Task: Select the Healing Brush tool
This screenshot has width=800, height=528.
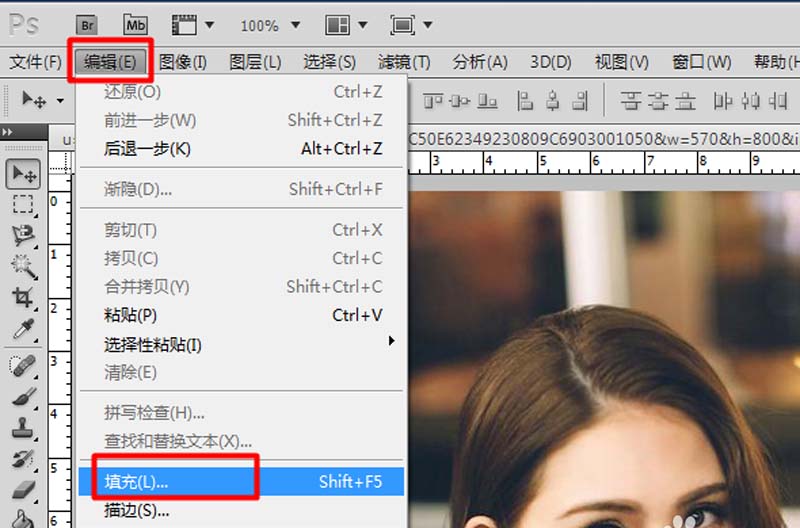Action: [23, 365]
